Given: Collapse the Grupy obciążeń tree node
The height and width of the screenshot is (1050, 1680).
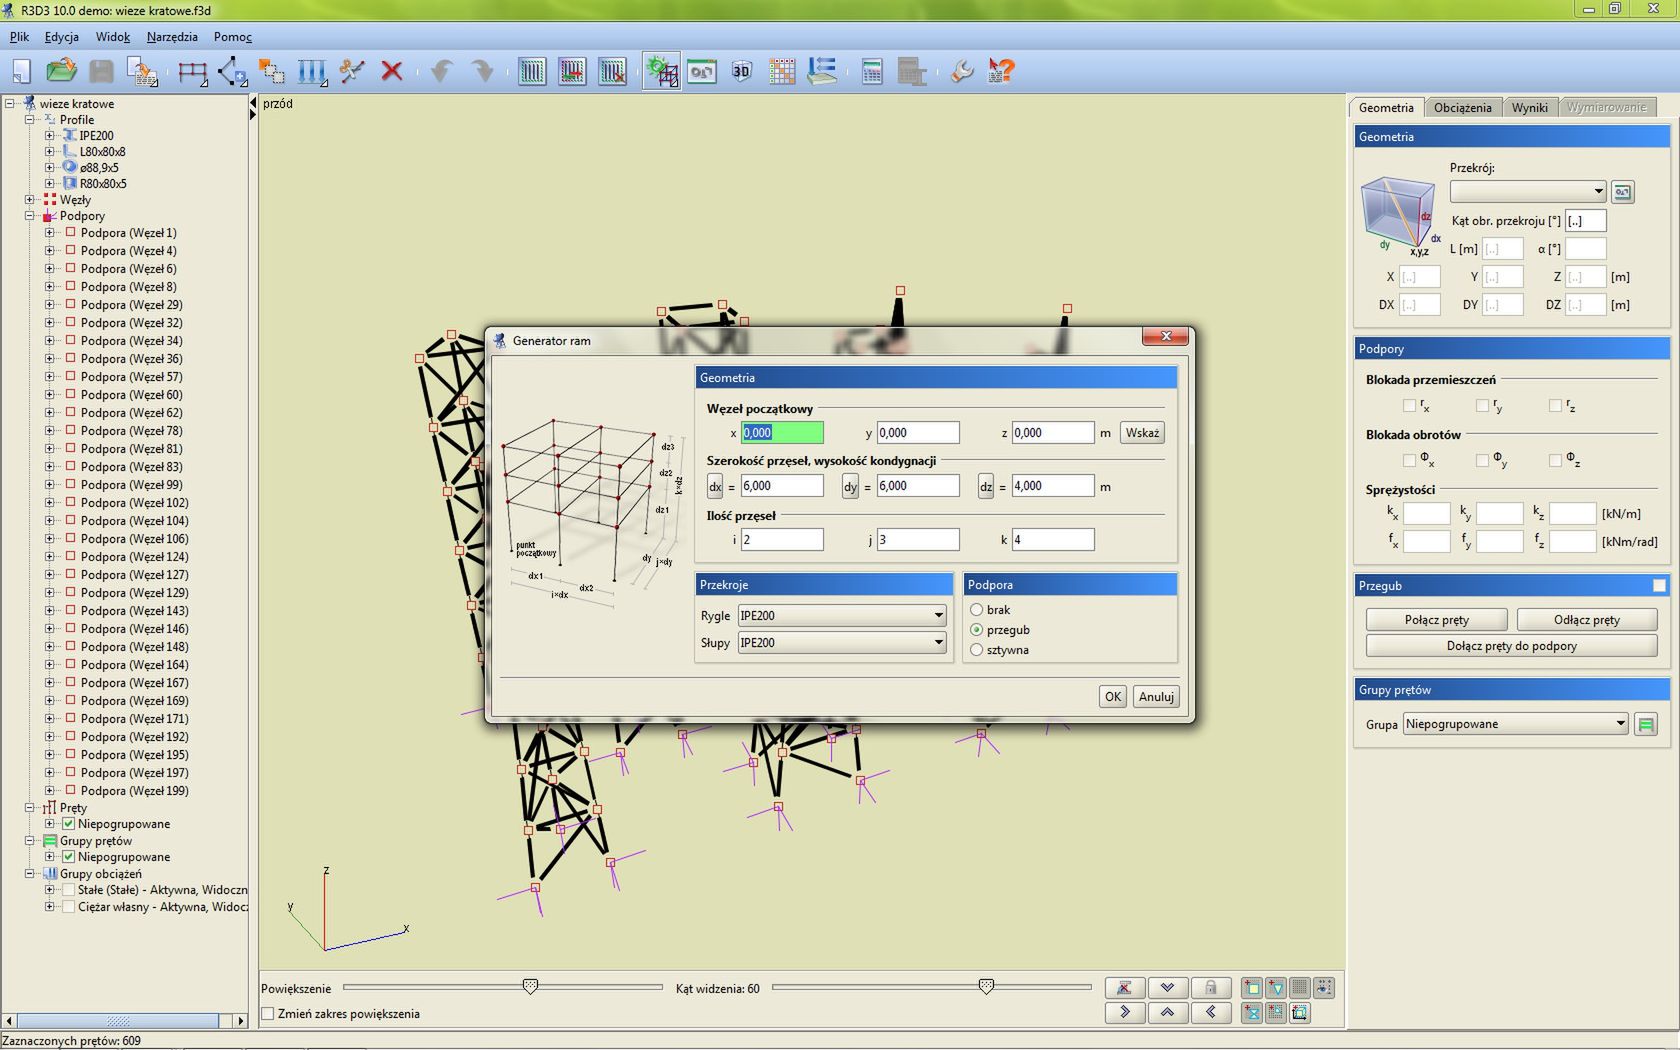Looking at the screenshot, I should (30, 874).
